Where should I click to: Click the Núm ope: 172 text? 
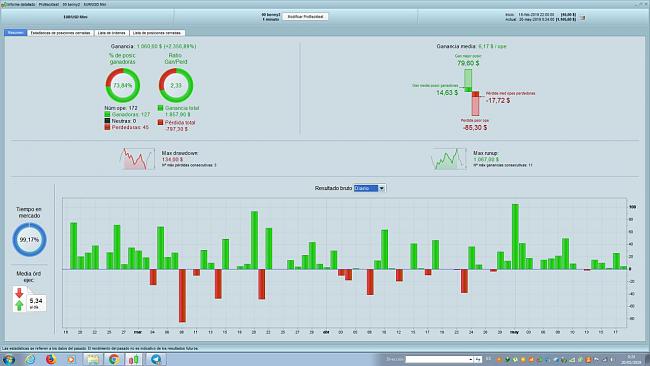[x=121, y=108]
